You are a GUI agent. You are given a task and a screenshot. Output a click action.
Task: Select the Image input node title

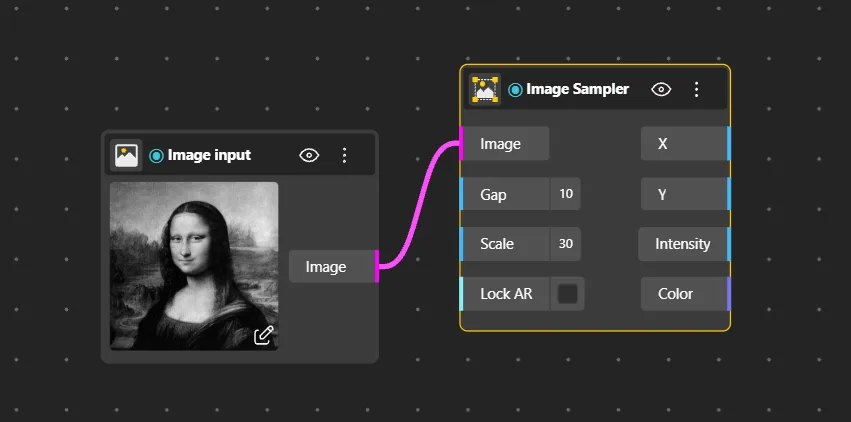coord(209,155)
